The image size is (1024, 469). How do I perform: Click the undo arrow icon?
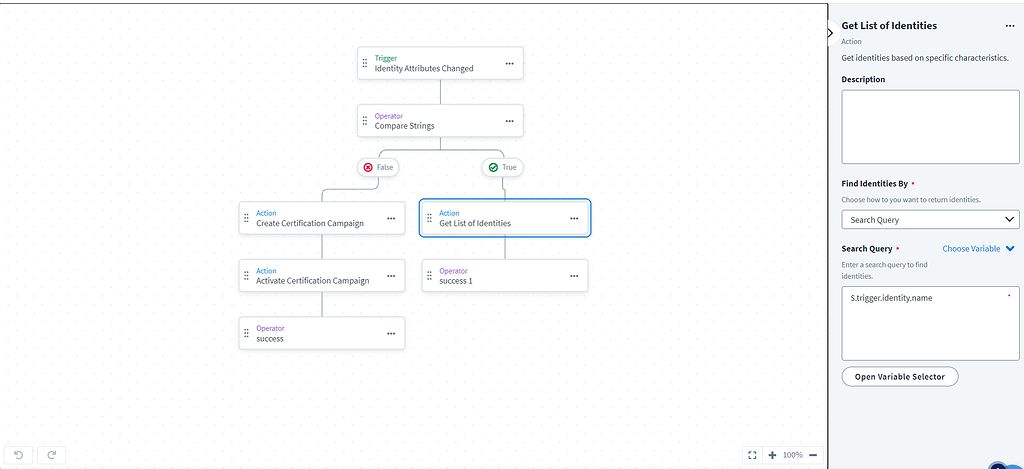(18, 454)
